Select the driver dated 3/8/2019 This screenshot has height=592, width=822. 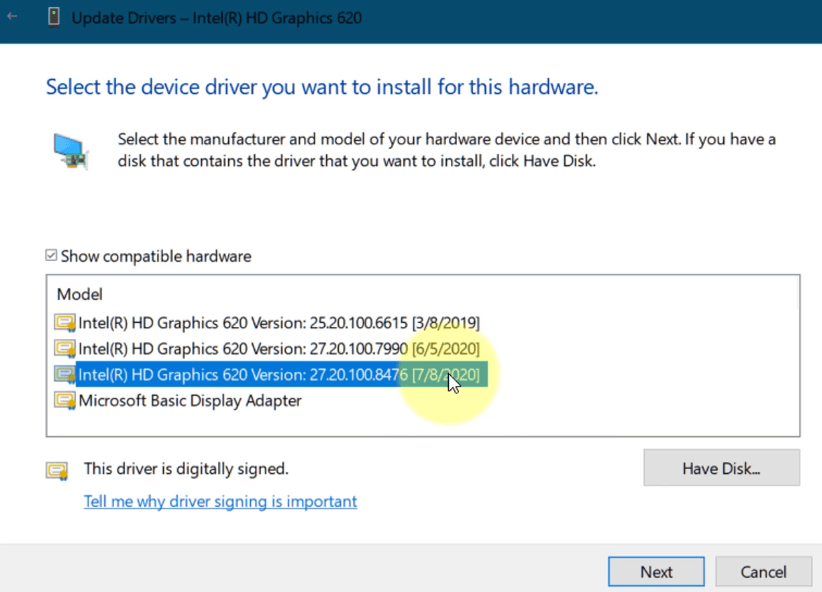279,322
